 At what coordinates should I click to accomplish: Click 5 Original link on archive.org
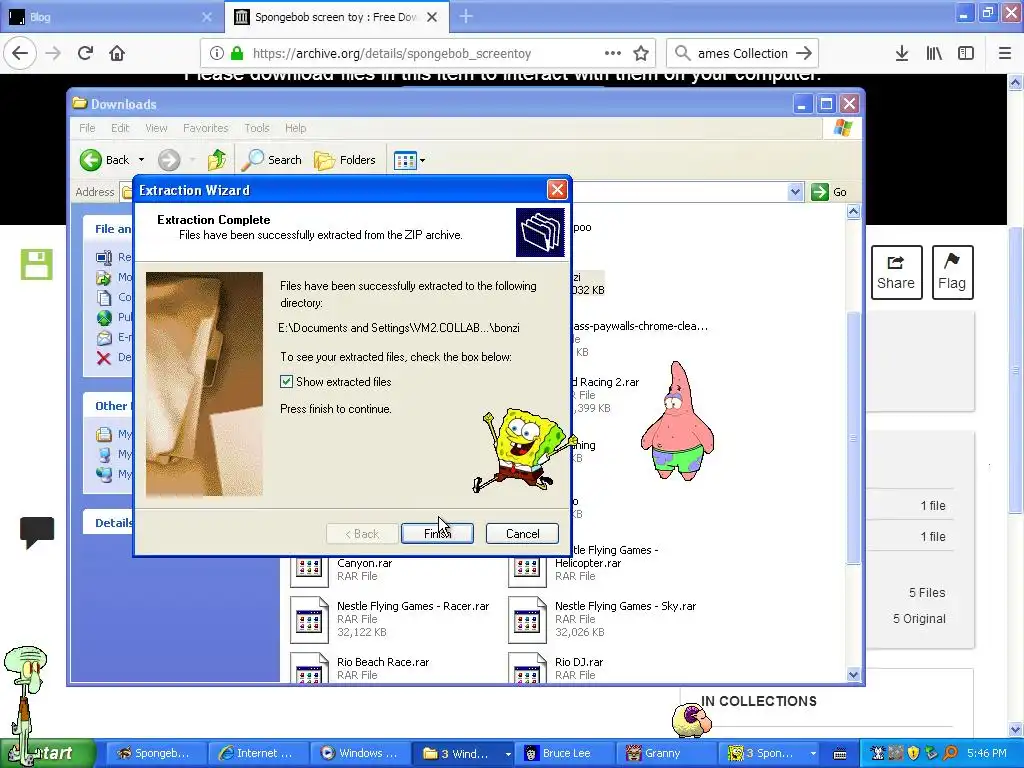[919, 618]
